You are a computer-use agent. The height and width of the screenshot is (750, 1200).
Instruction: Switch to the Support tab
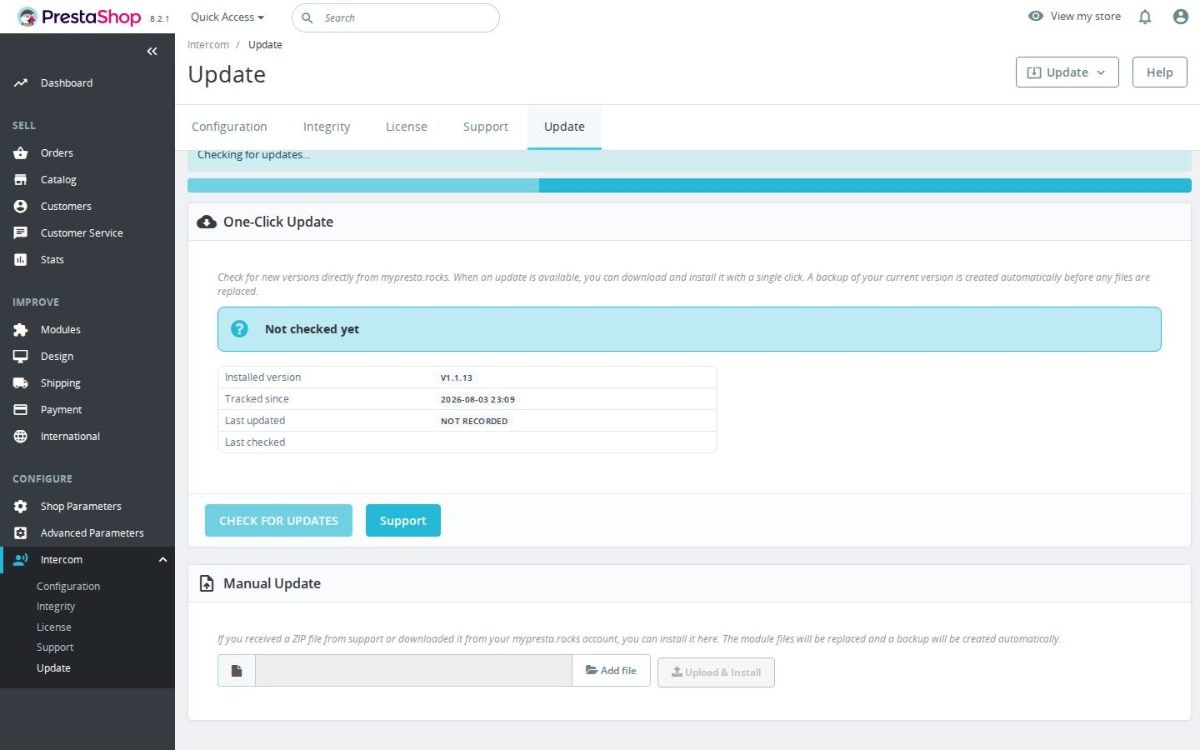tap(485, 127)
